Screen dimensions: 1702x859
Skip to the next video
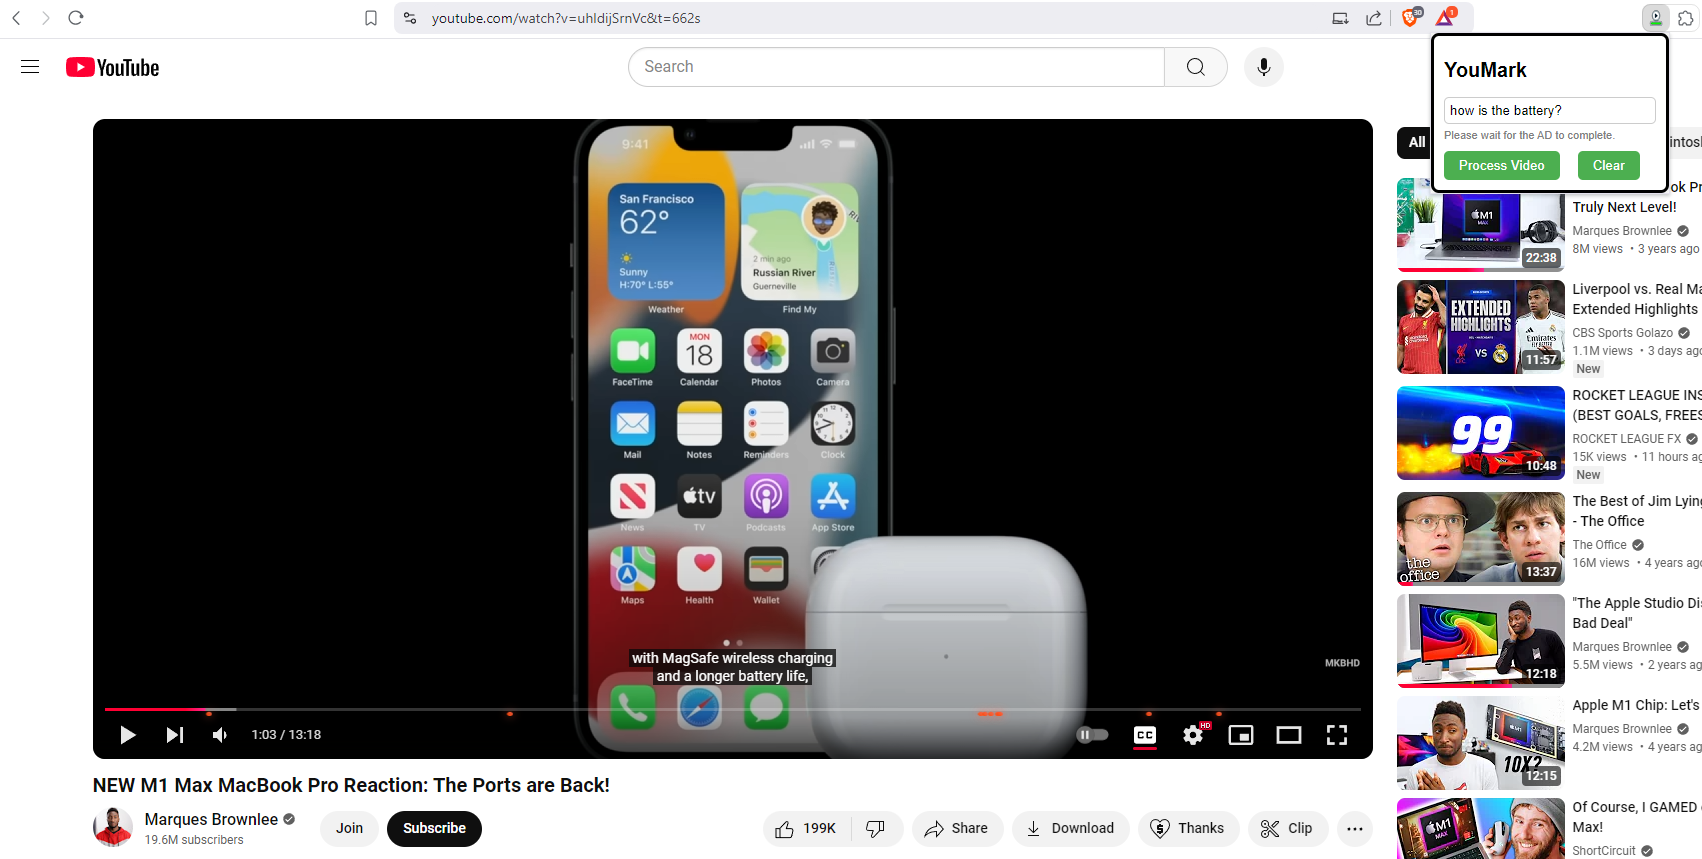pos(175,735)
